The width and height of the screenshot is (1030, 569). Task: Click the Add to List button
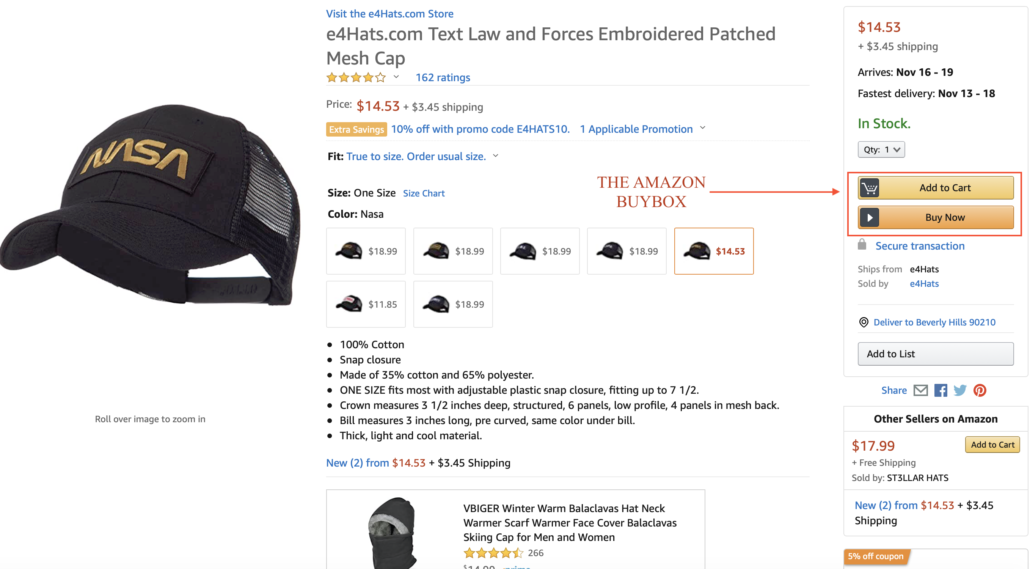tap(936, 354)
